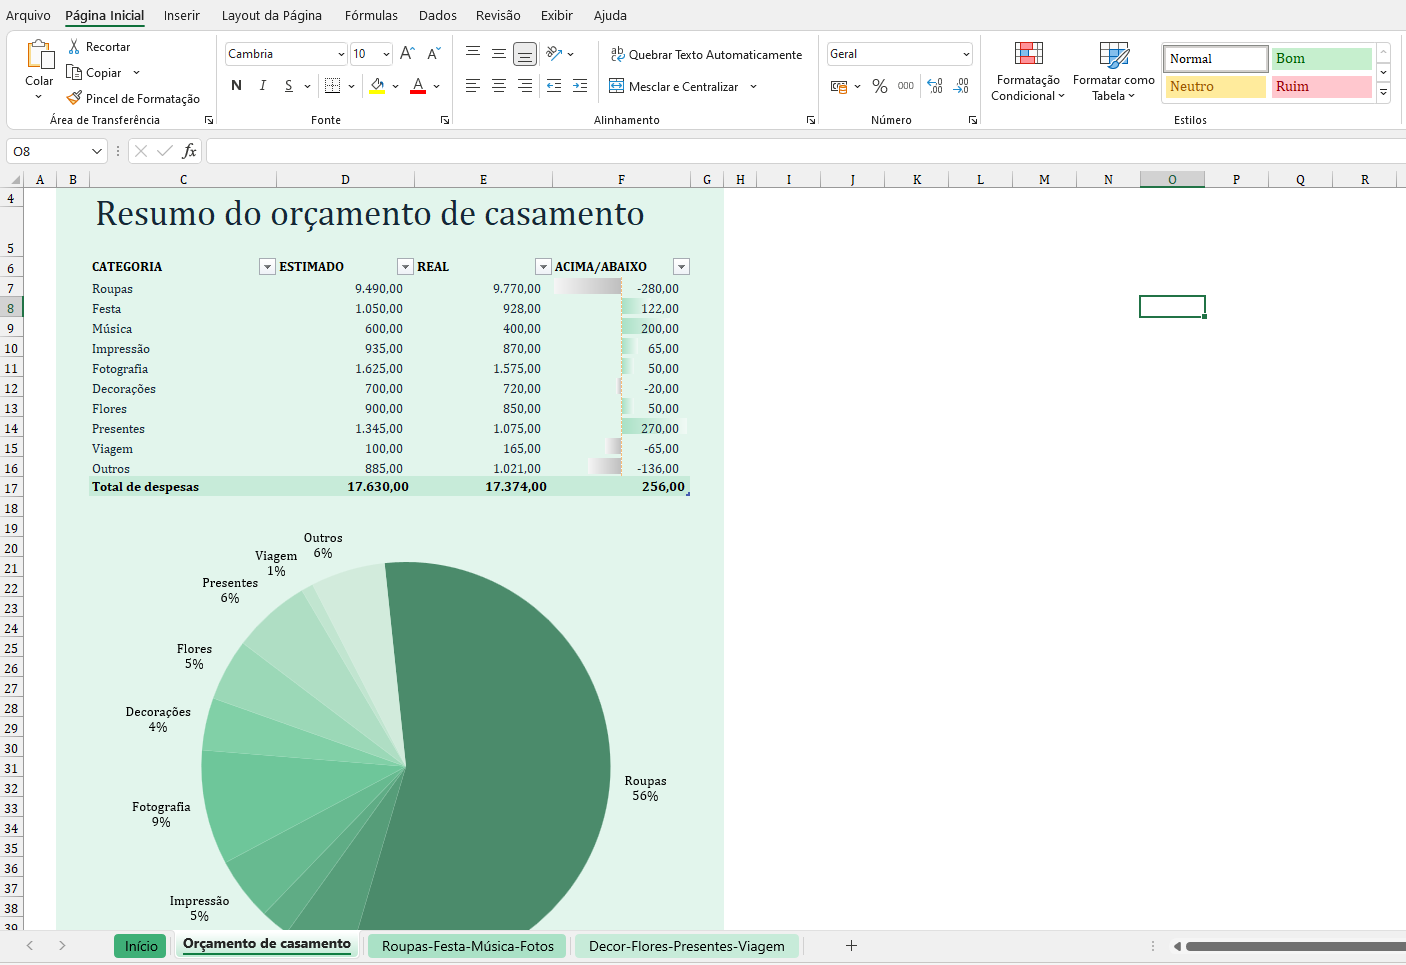This screenshot has width=1406, height=965.
Task: Add a new sheet with the plus button
Action: [851, 946]
